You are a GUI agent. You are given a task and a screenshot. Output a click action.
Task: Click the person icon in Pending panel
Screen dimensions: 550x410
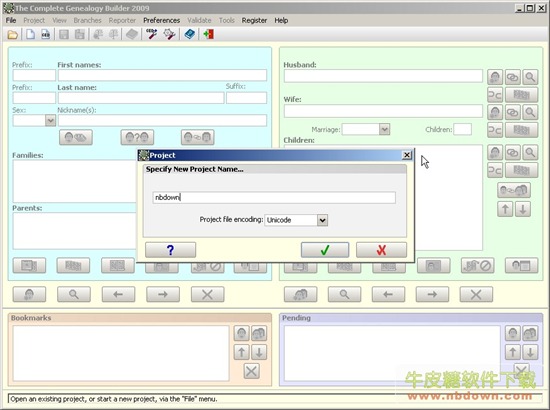point(512,333)
